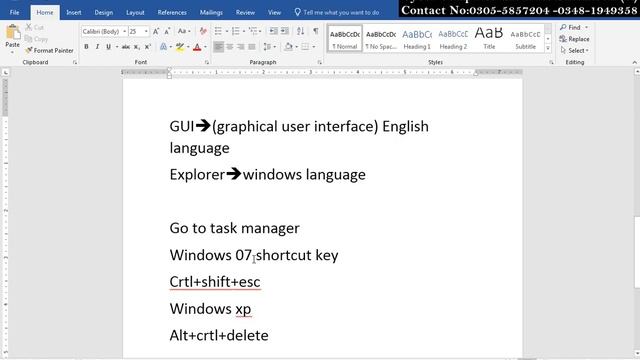Viewport: 640px width, 360px height.
Task: Open highlight color dropdown arrow
Action: pyautogui.click(x=188, y=47)
